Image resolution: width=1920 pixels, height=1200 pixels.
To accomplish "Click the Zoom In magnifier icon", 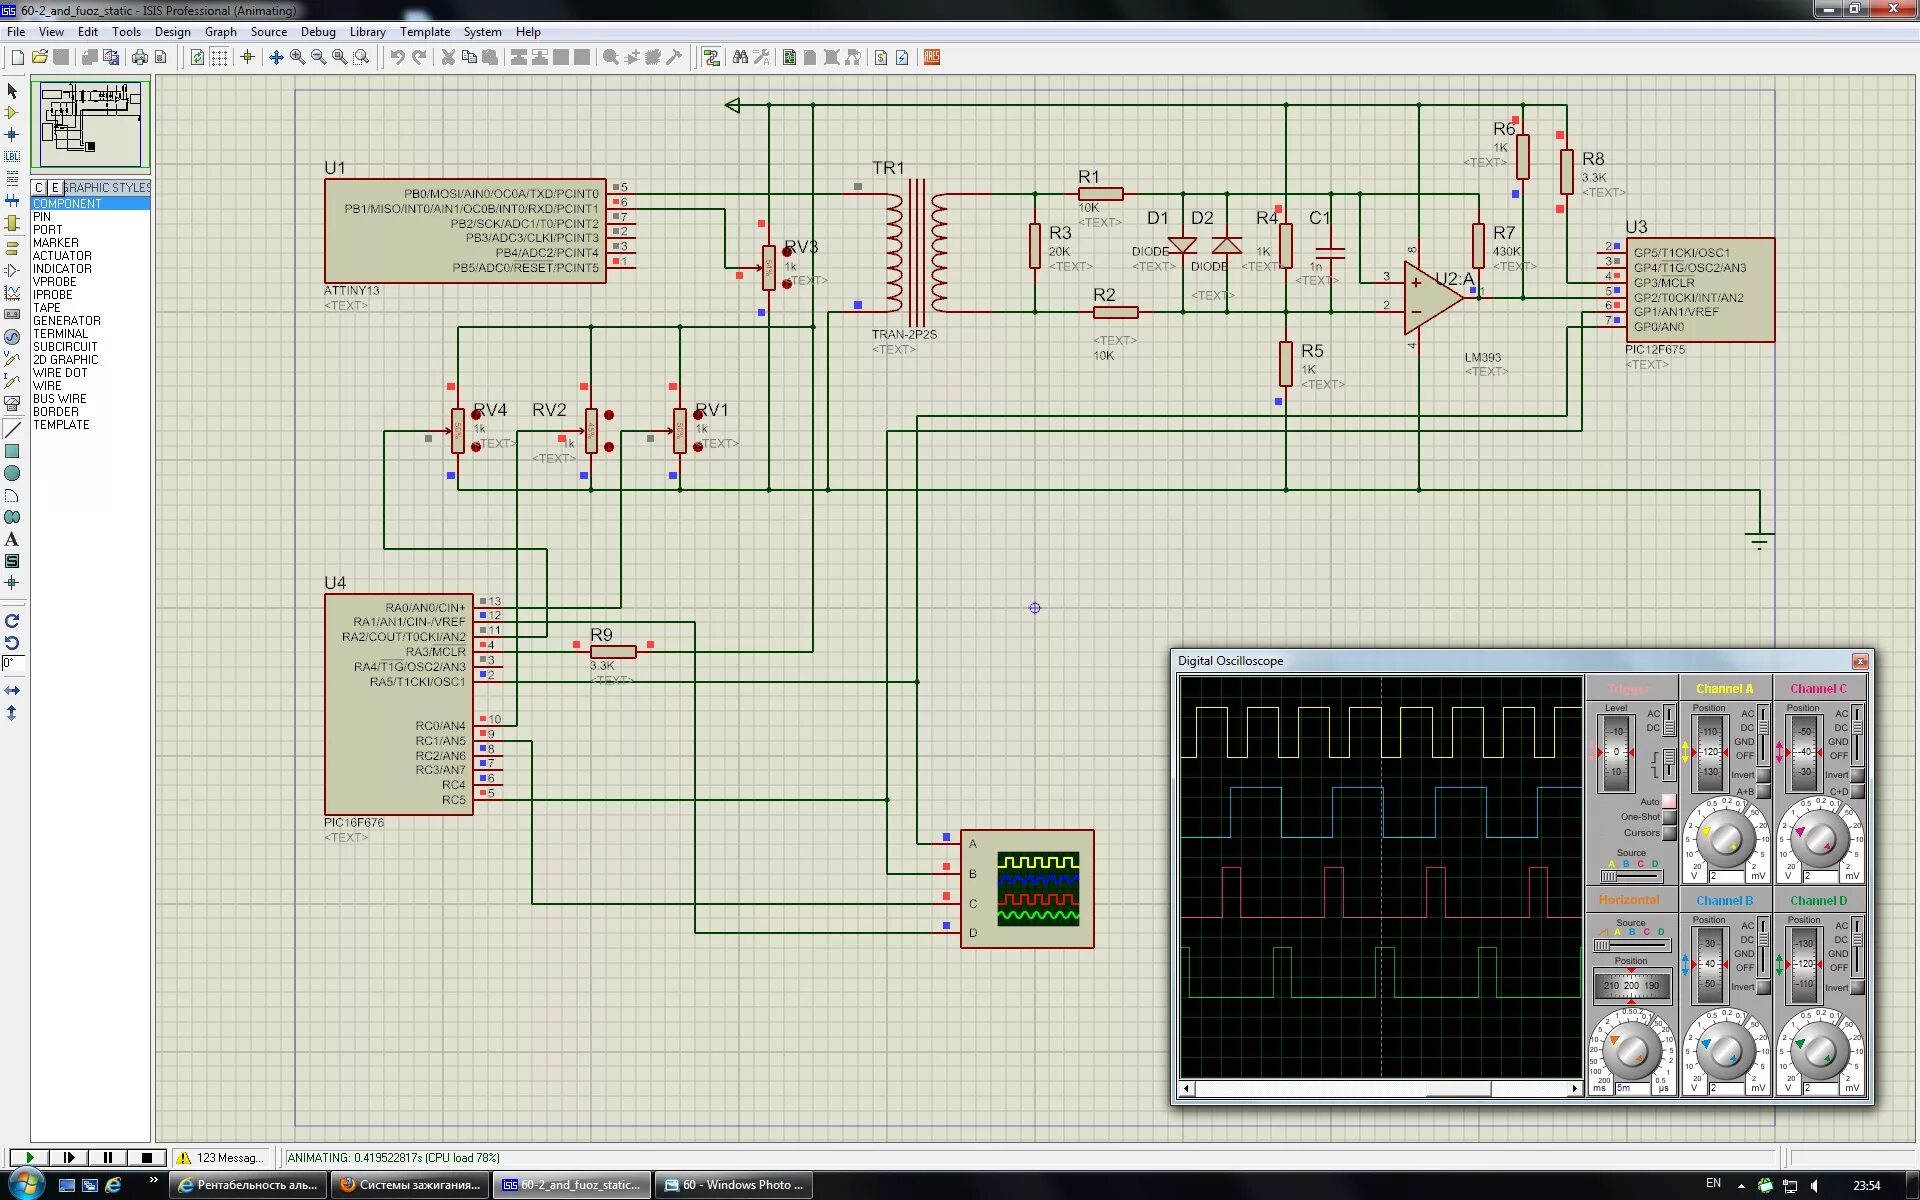I will [297, 57].
